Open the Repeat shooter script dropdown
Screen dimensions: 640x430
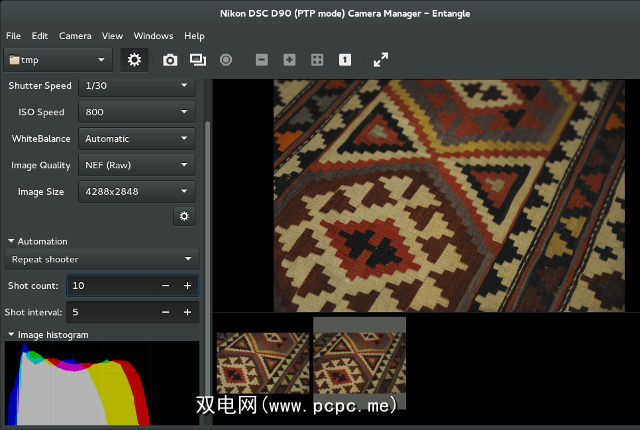[x=101, y=260]
